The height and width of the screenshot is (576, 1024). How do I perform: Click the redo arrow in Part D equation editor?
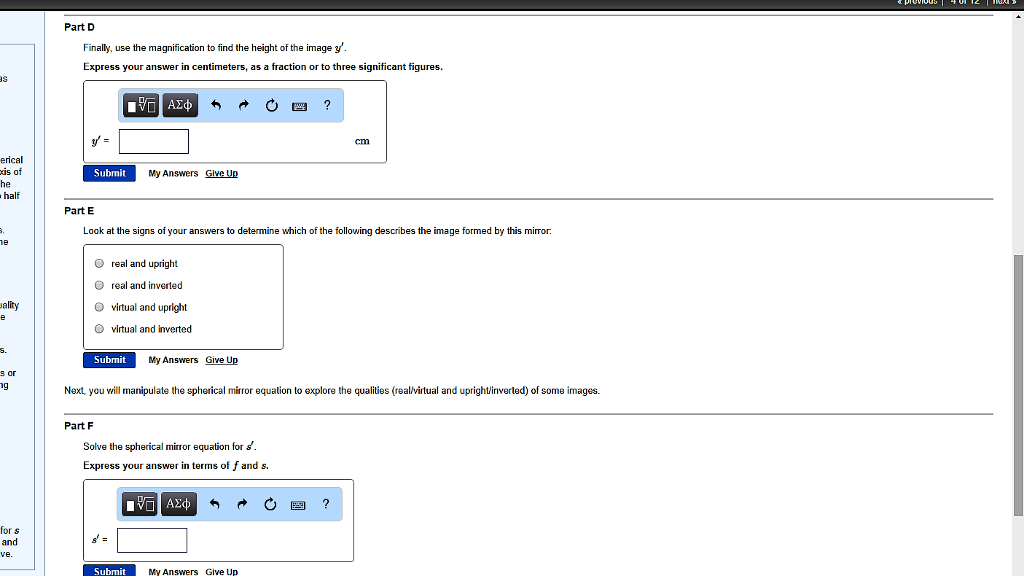(243, 105)
